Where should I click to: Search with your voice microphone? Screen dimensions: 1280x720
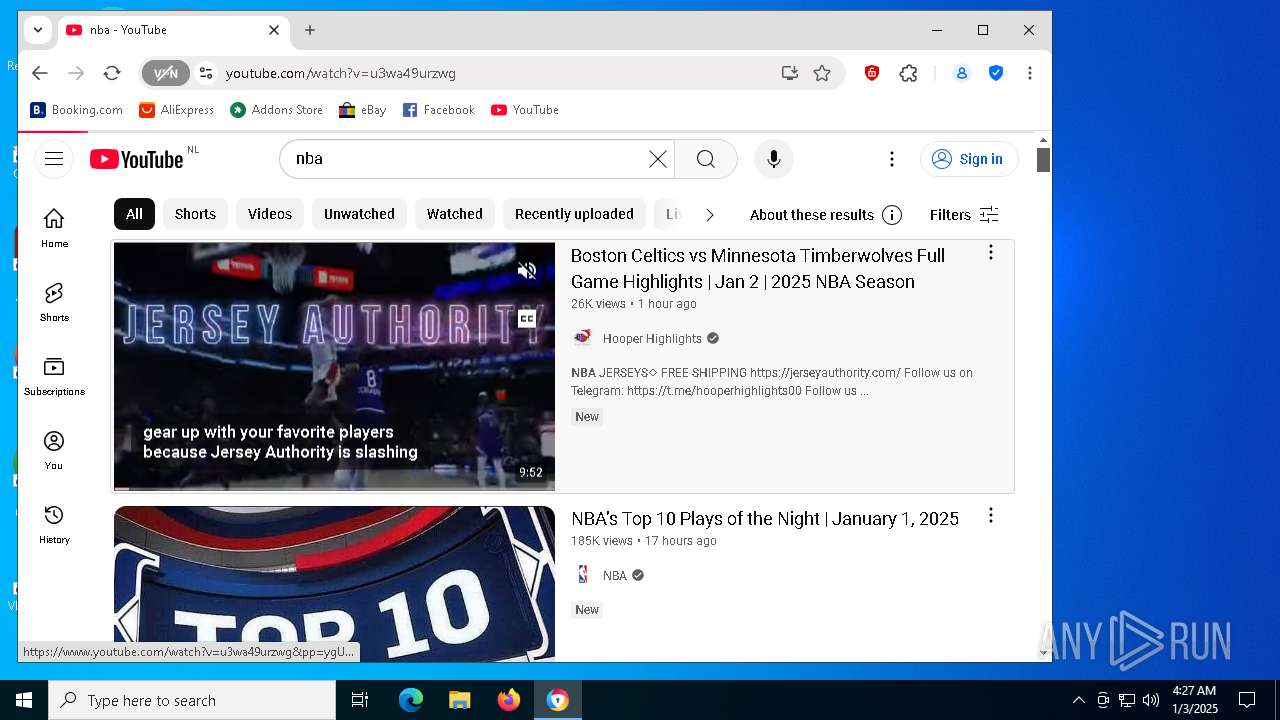point(773,159)
